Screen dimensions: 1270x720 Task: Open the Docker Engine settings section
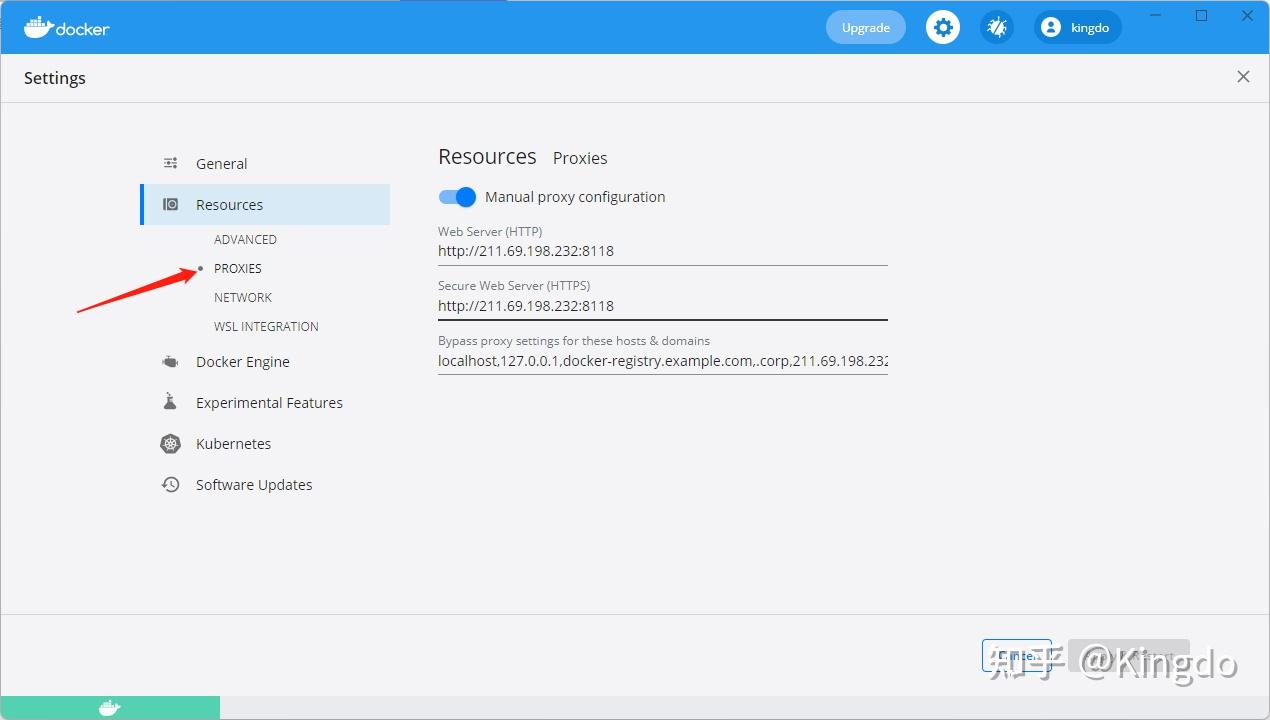coord(242,361)
